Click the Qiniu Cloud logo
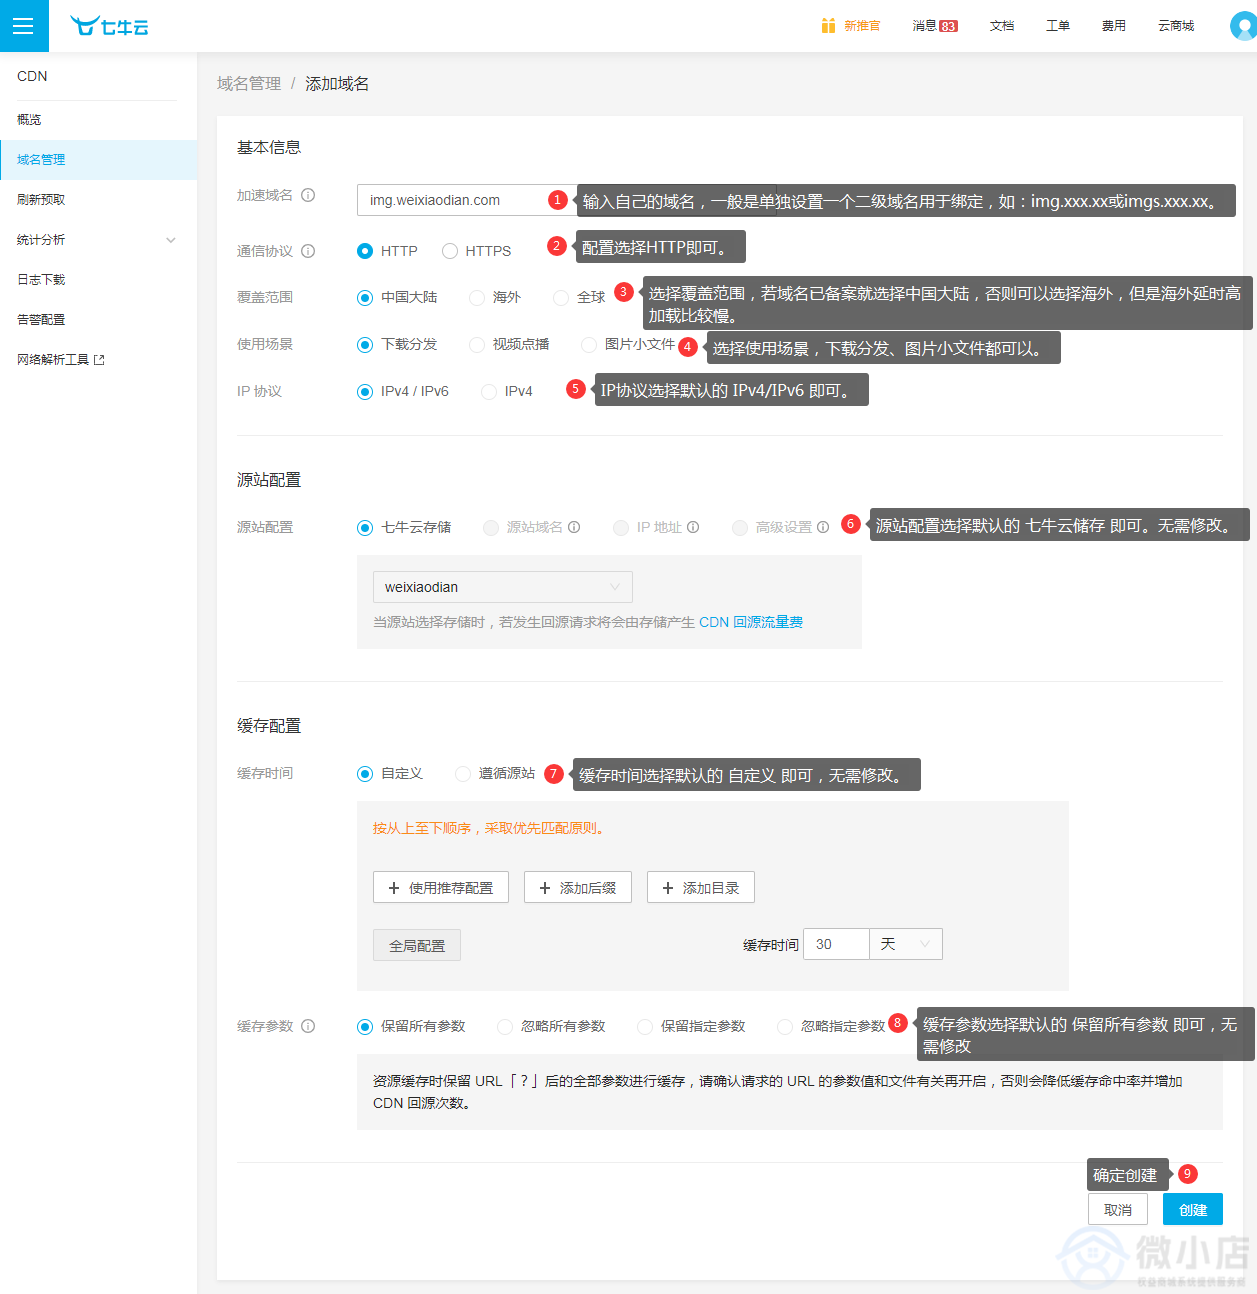1257x1294 pixels. coord(109,26)
